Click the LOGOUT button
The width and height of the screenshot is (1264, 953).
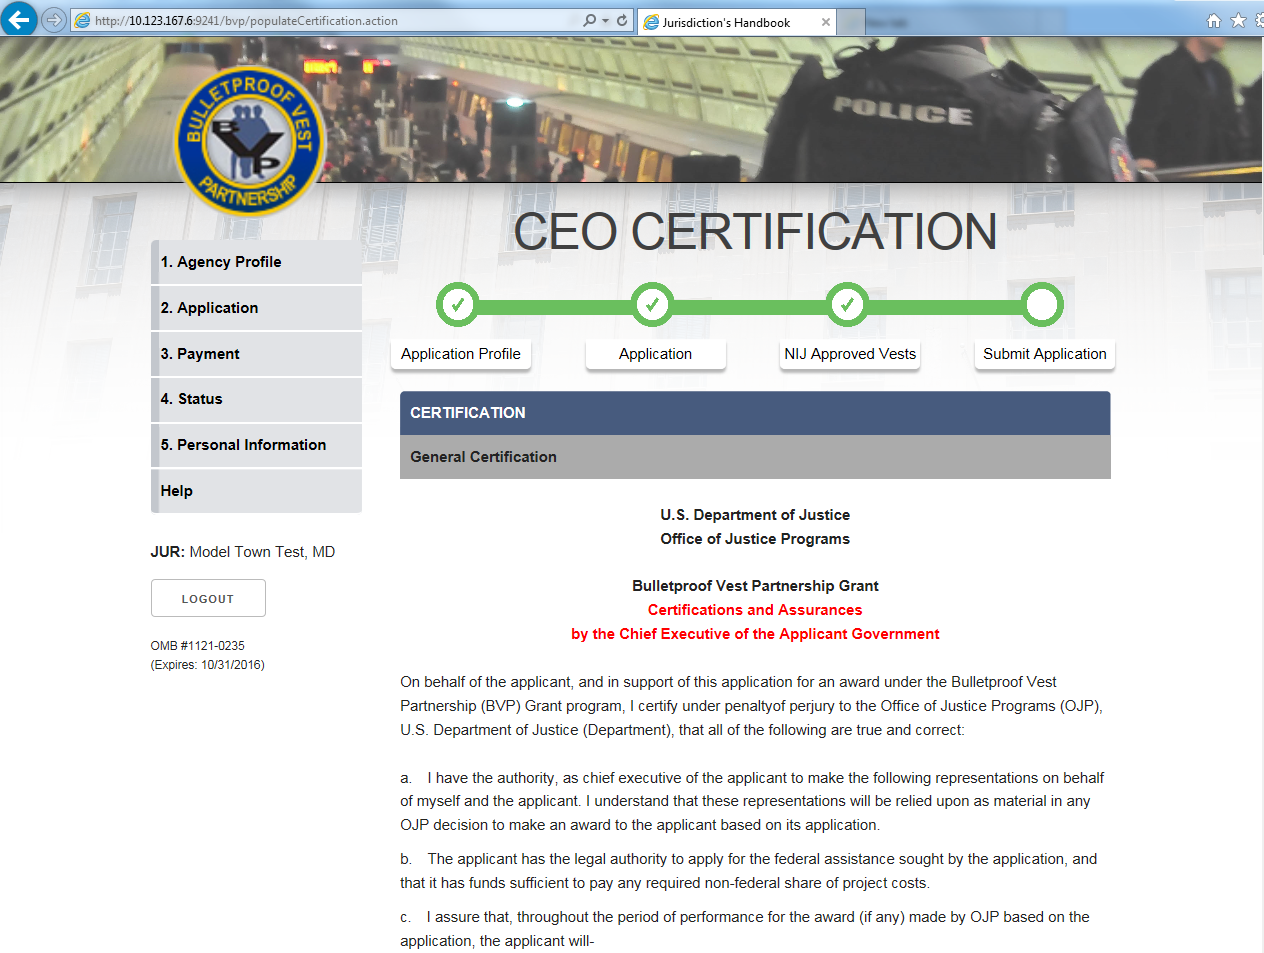coord(208,598)
